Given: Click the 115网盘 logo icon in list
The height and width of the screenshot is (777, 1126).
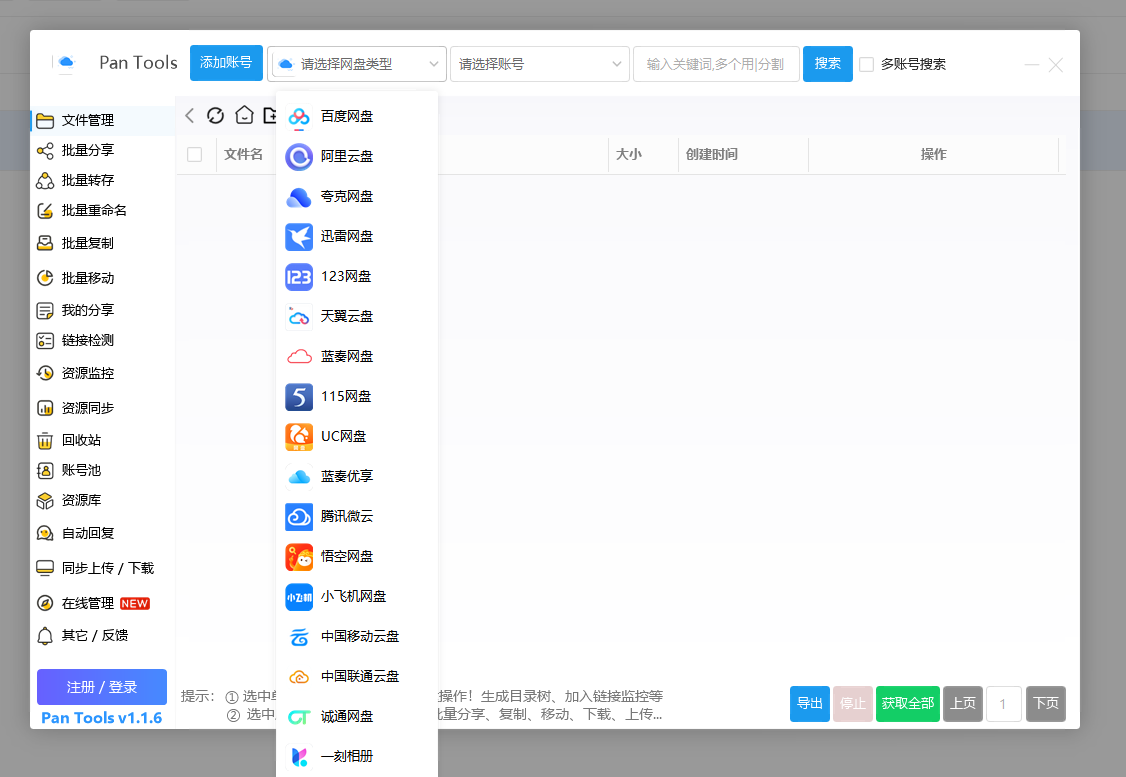Looking at the screenshot, I should 299,396.
